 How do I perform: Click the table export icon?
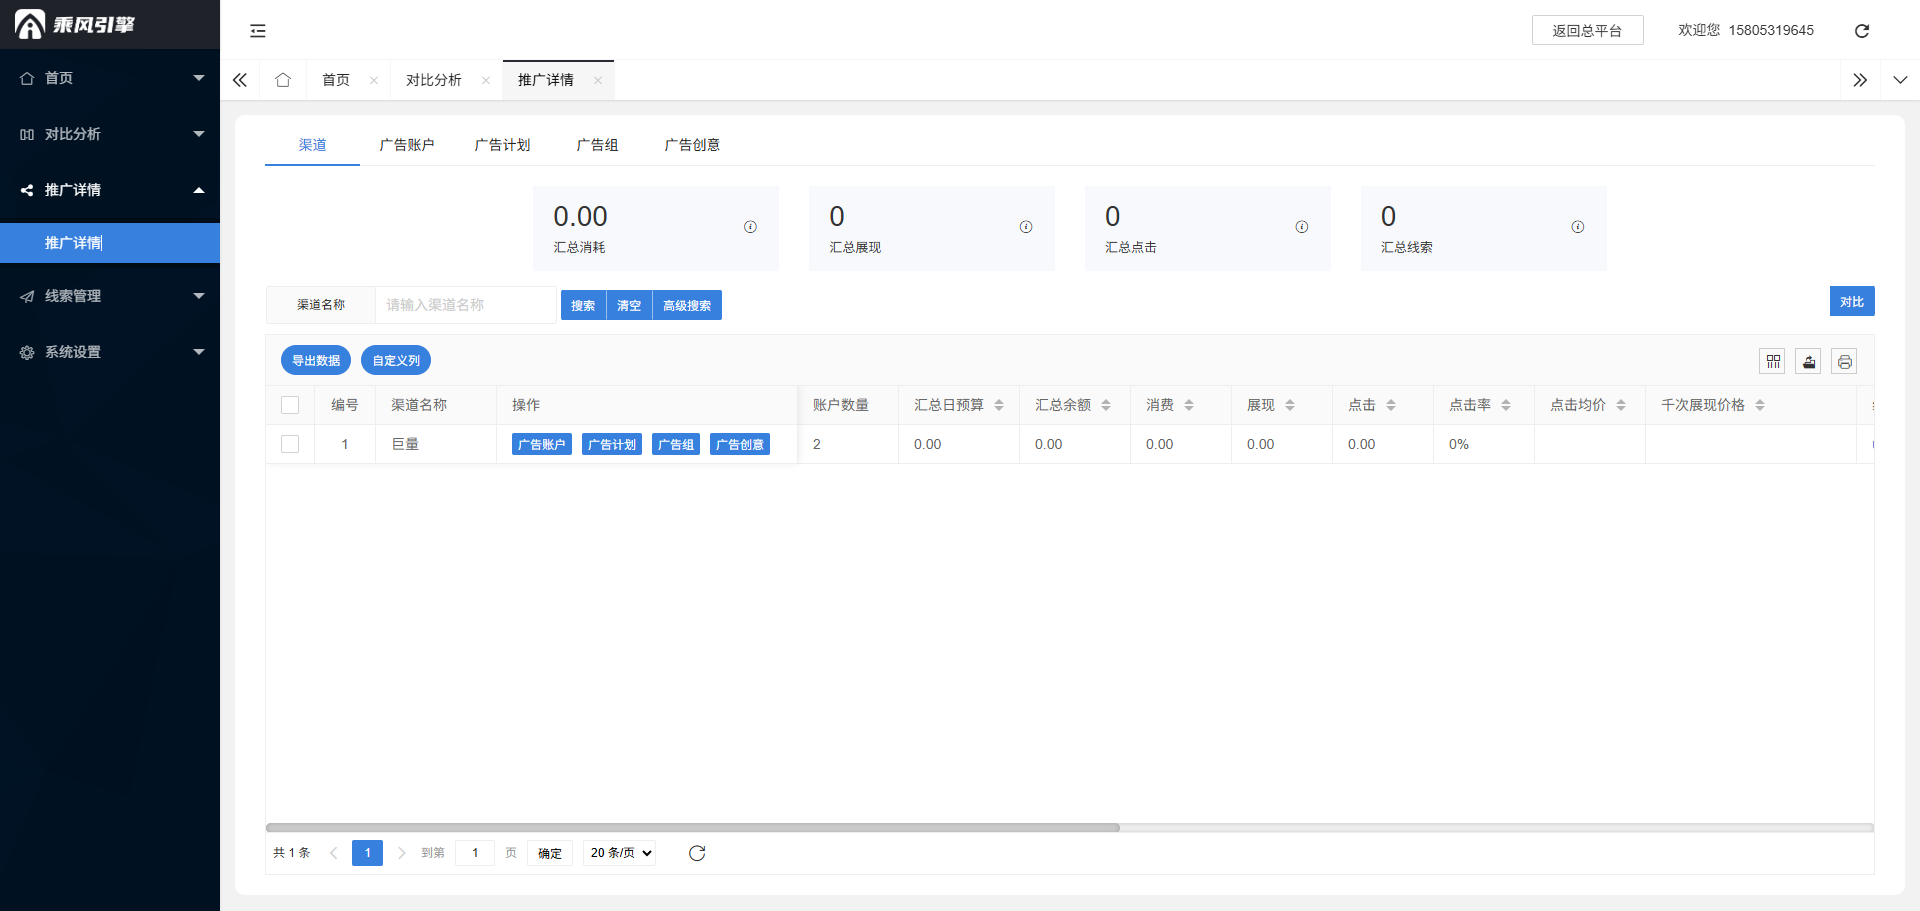click(x=1808, y=361)
